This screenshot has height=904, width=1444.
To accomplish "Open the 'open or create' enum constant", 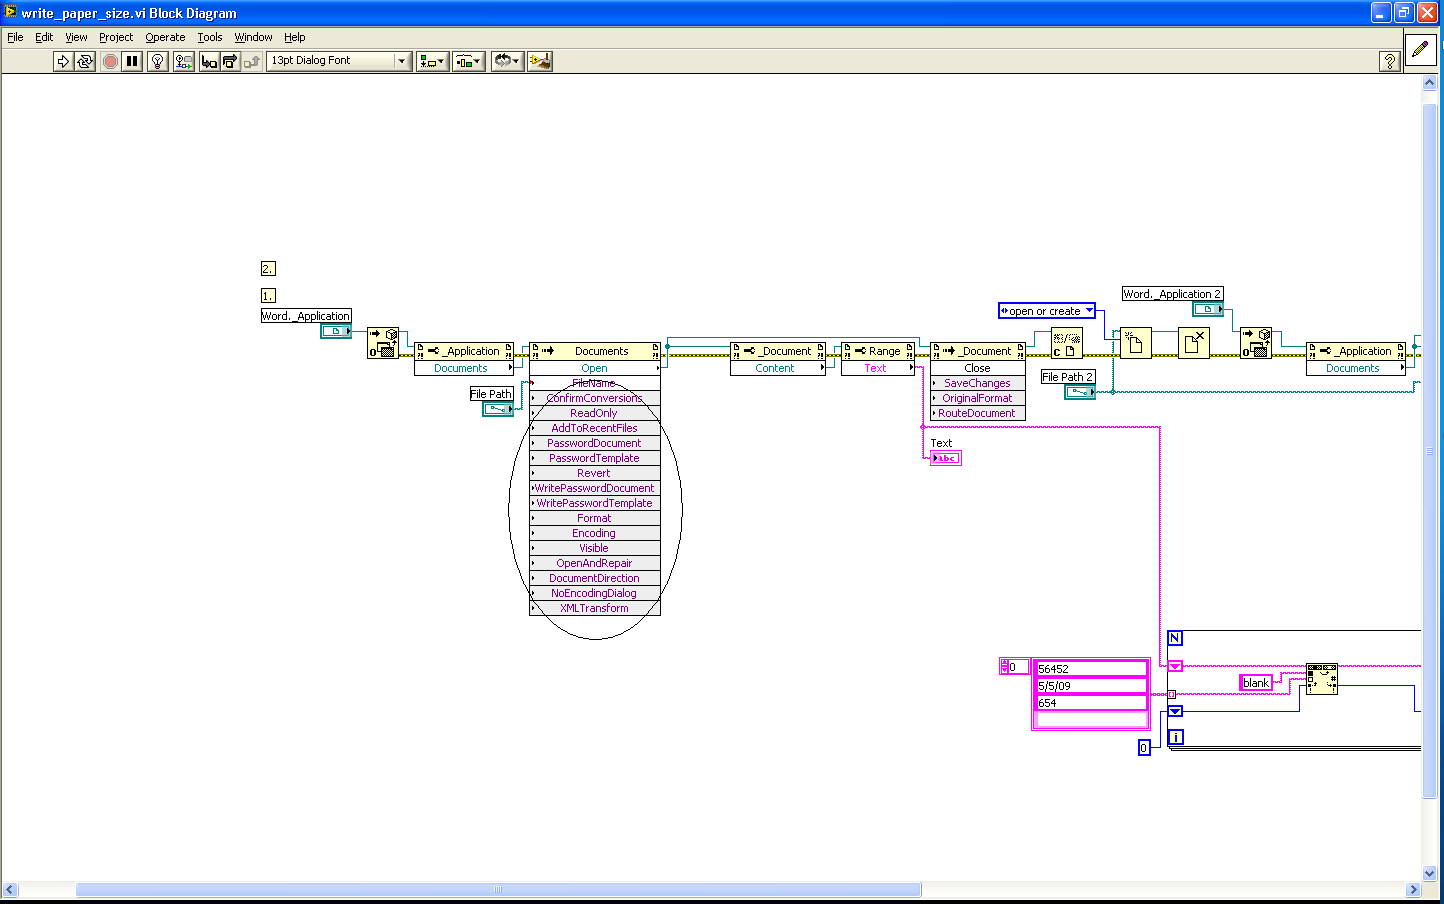I will point(1047,311).
